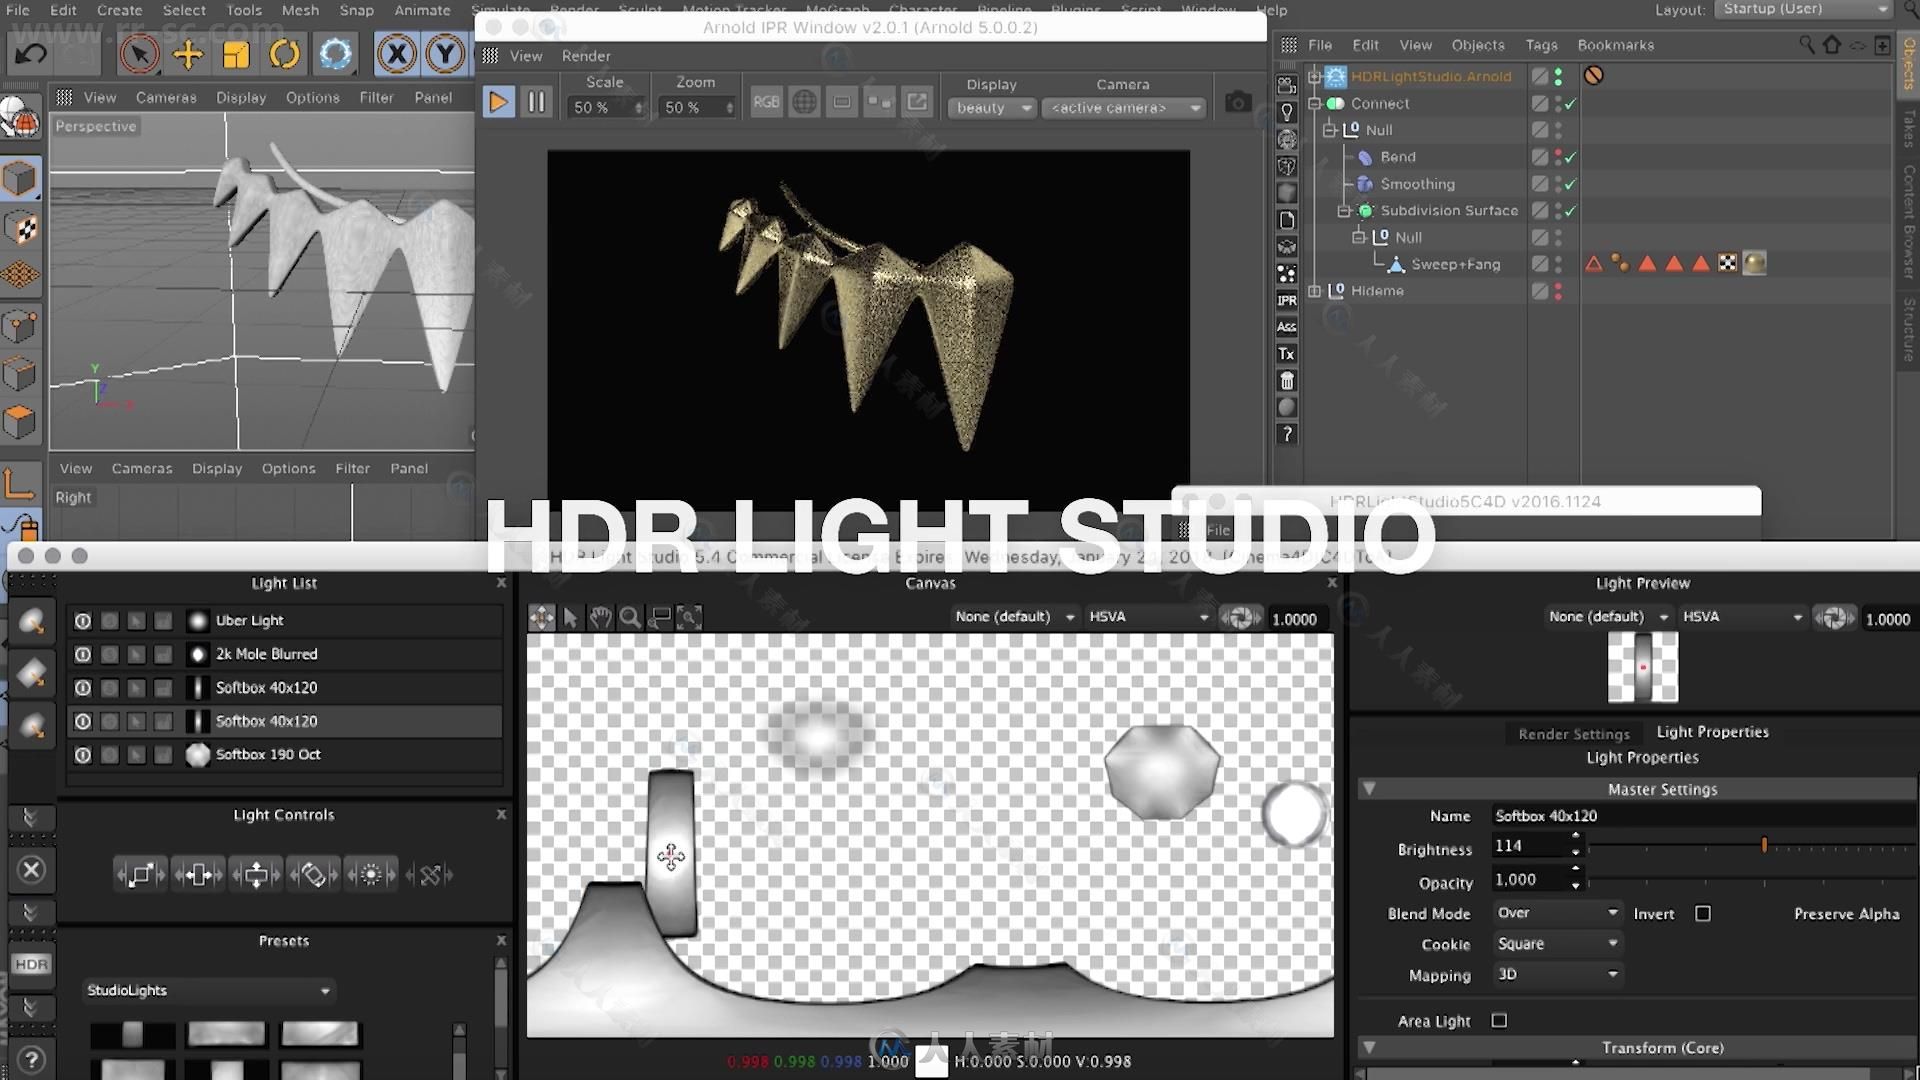The height and width of the screenshot is (1080, 1920).
Task: Switch to the Render Settings tab
Action: [x=1573, y=734]
